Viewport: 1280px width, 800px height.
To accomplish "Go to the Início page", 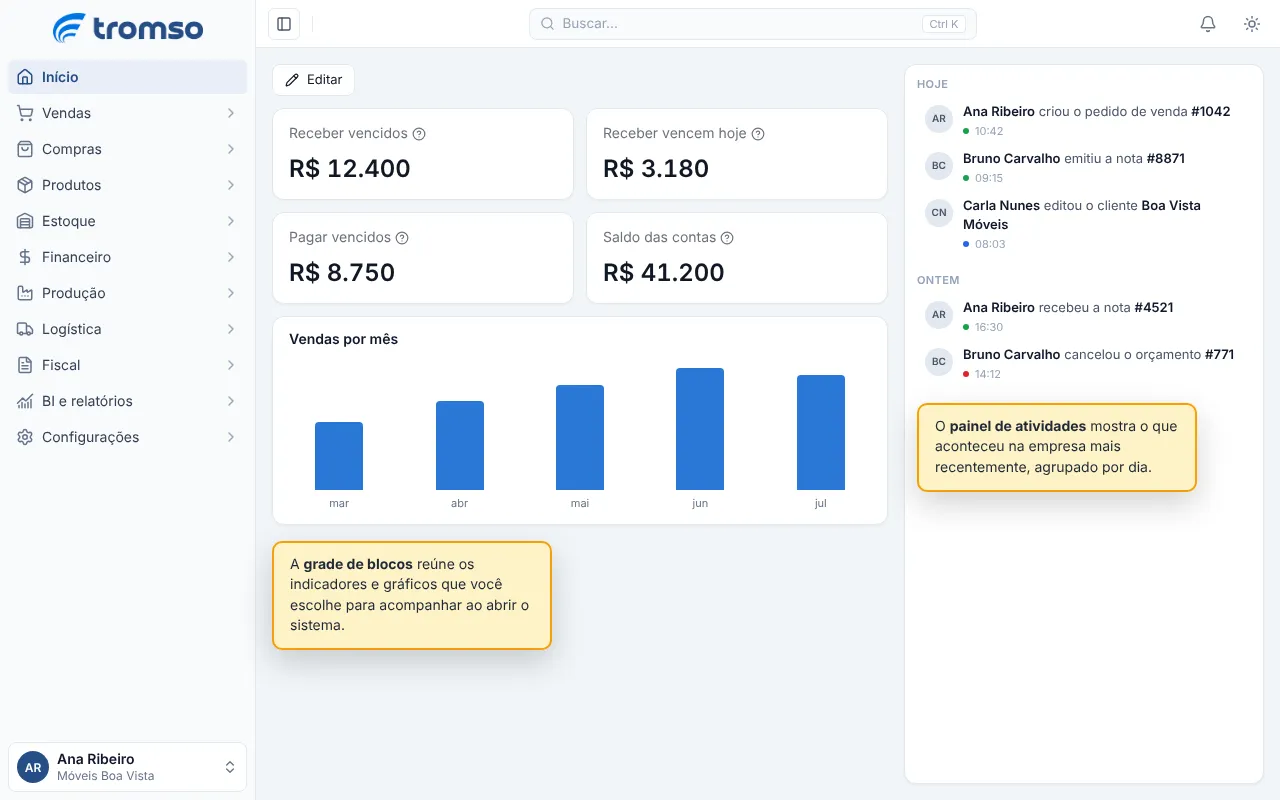I will (x=128, y=77).
